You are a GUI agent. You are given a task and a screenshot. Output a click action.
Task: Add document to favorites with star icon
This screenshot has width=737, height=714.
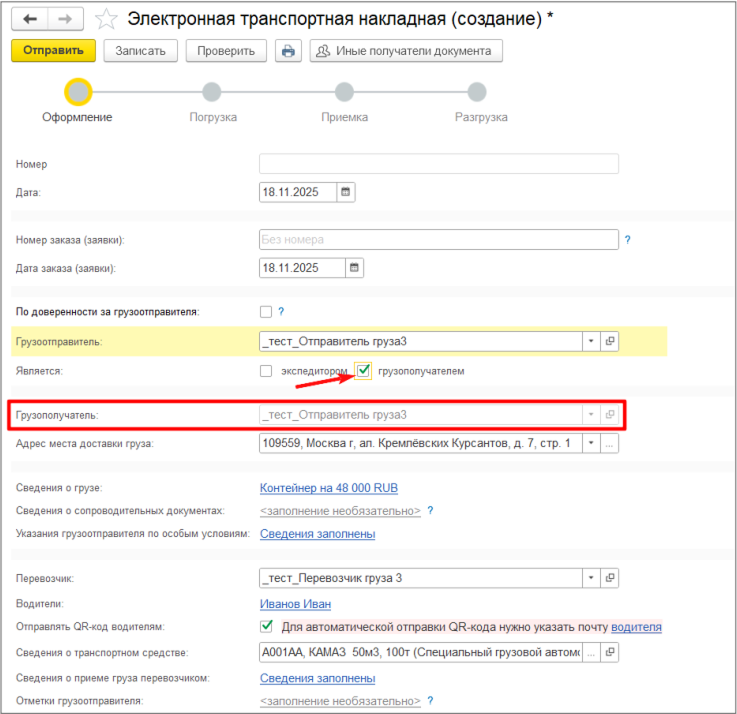pos(104,20)
